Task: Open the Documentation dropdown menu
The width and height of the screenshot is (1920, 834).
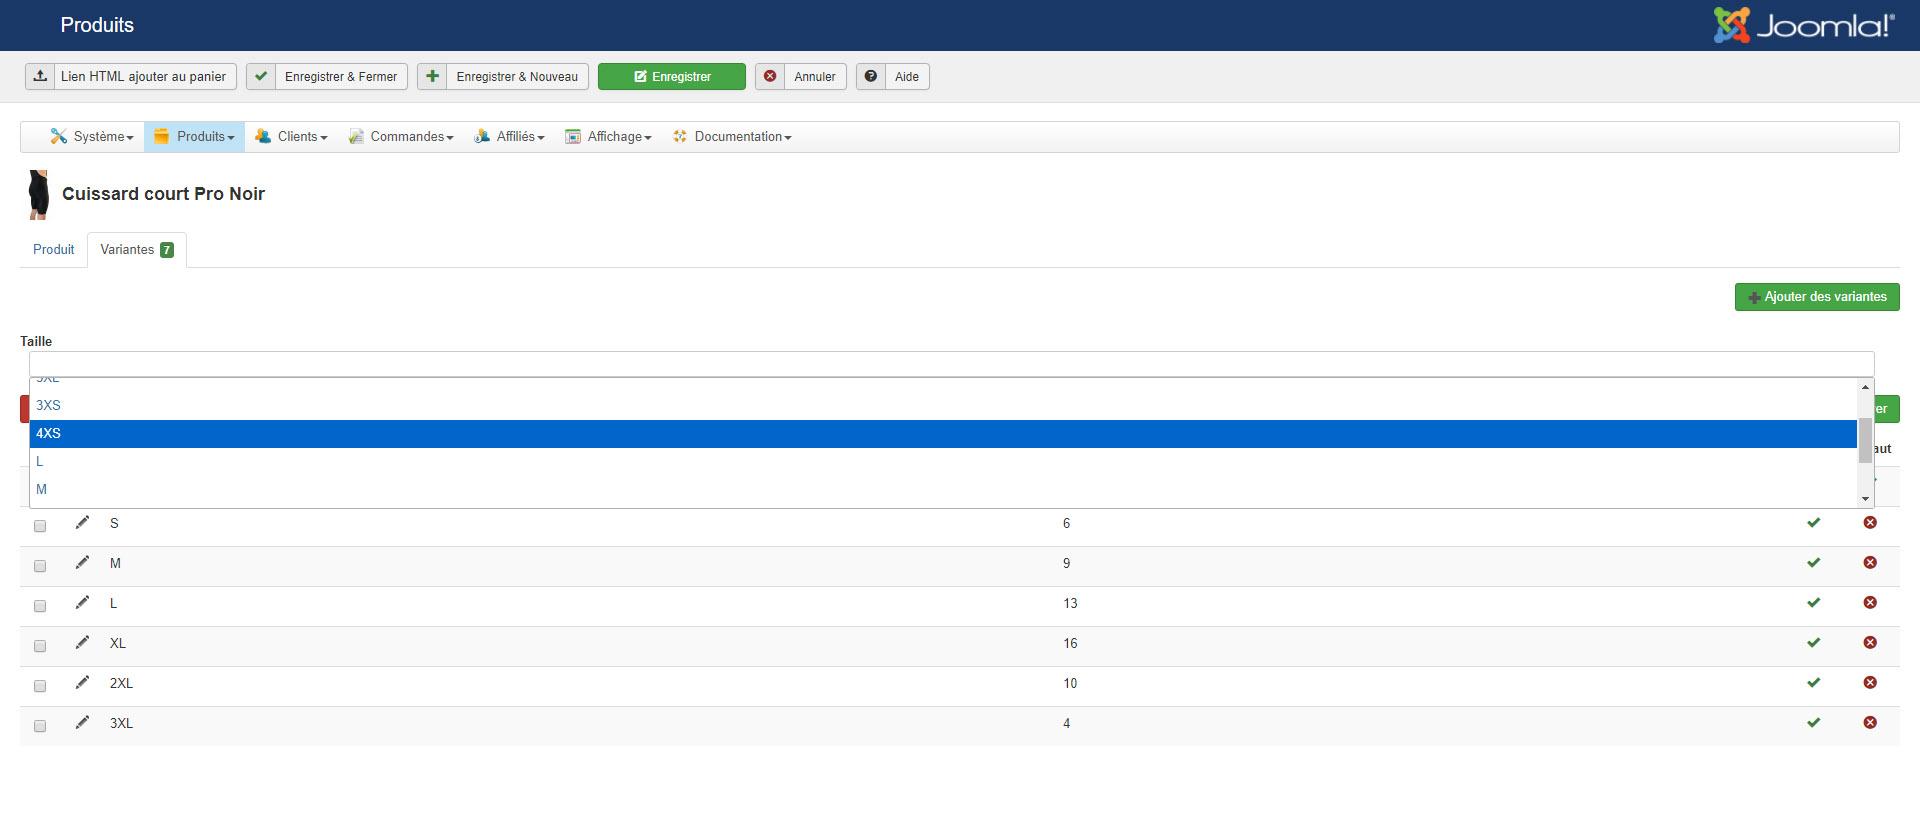Action: coord(732,137)
